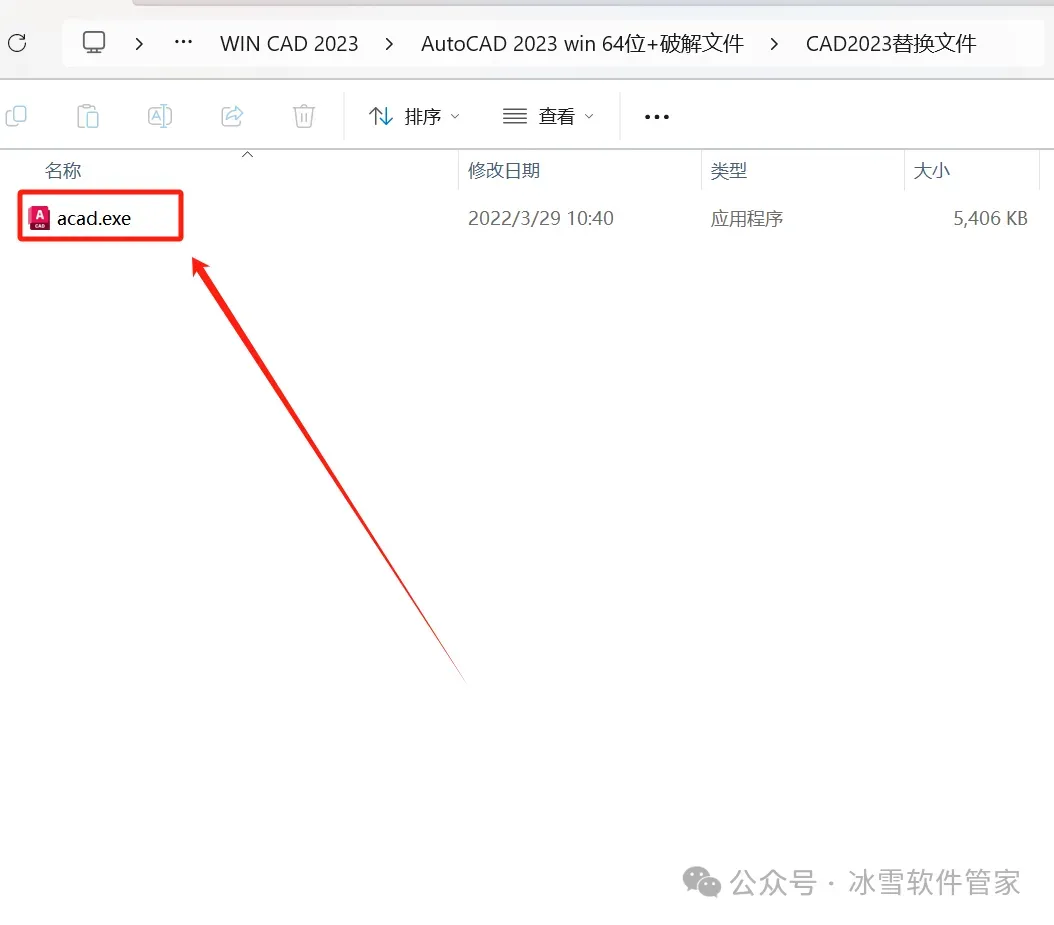Screen dimensions: 1054x925
Task: Open the 查看 view dropdown
Action: point(549,116)
